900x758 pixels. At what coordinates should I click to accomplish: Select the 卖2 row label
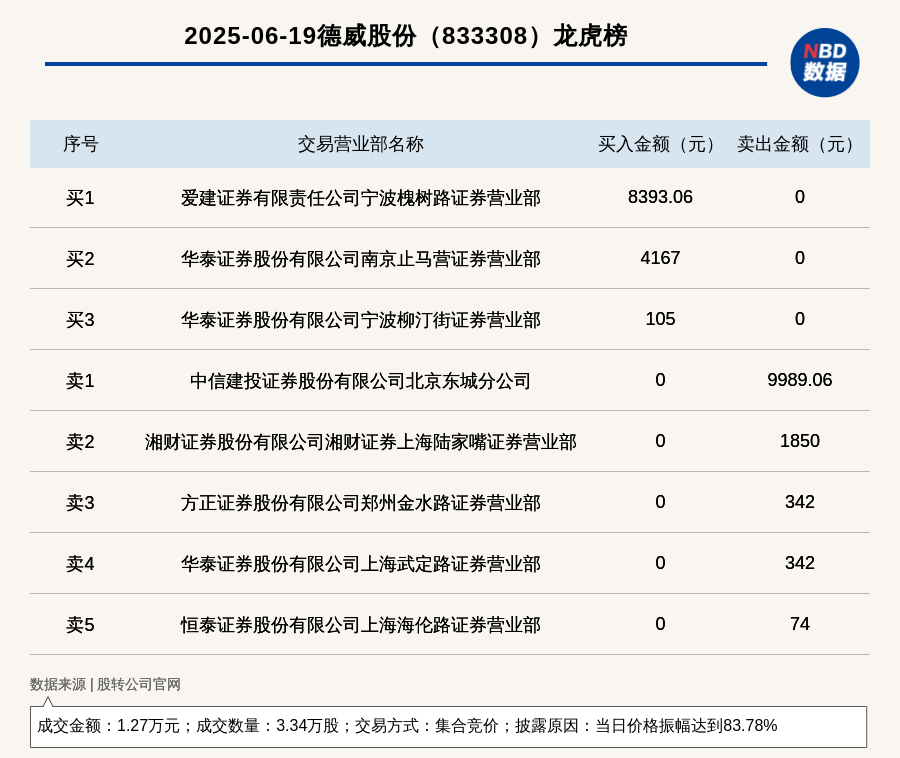pos(80,442)
